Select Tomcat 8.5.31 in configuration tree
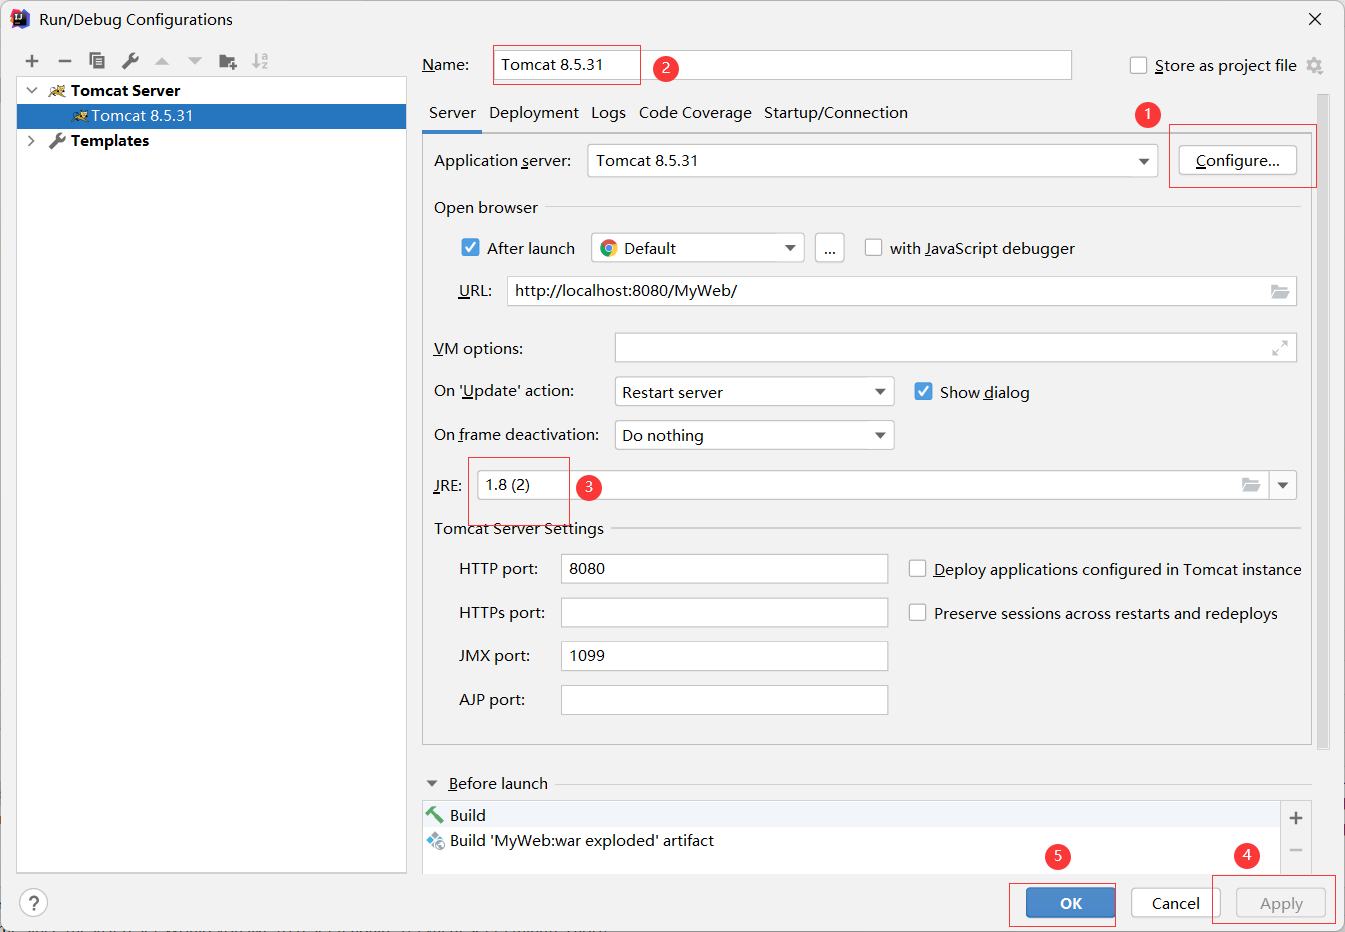The image size is (1345, 932). 211,116
